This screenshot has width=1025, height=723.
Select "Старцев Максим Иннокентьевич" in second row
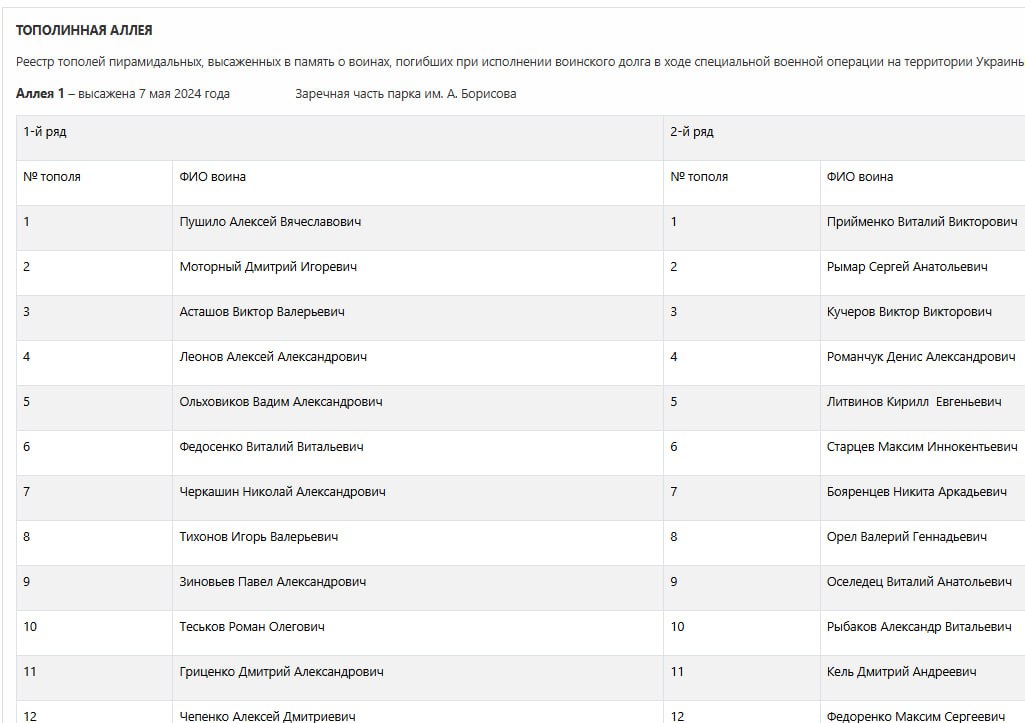coord(922,447)
